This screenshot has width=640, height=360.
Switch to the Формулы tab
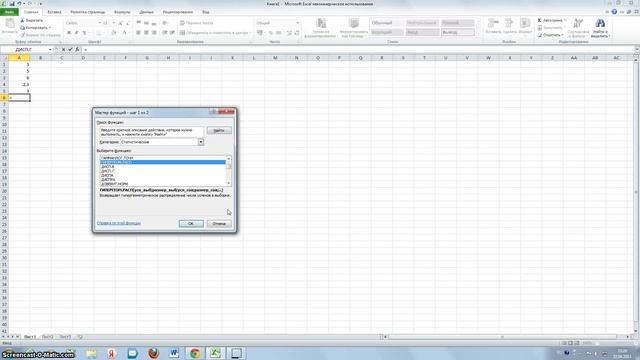point(122,12)
